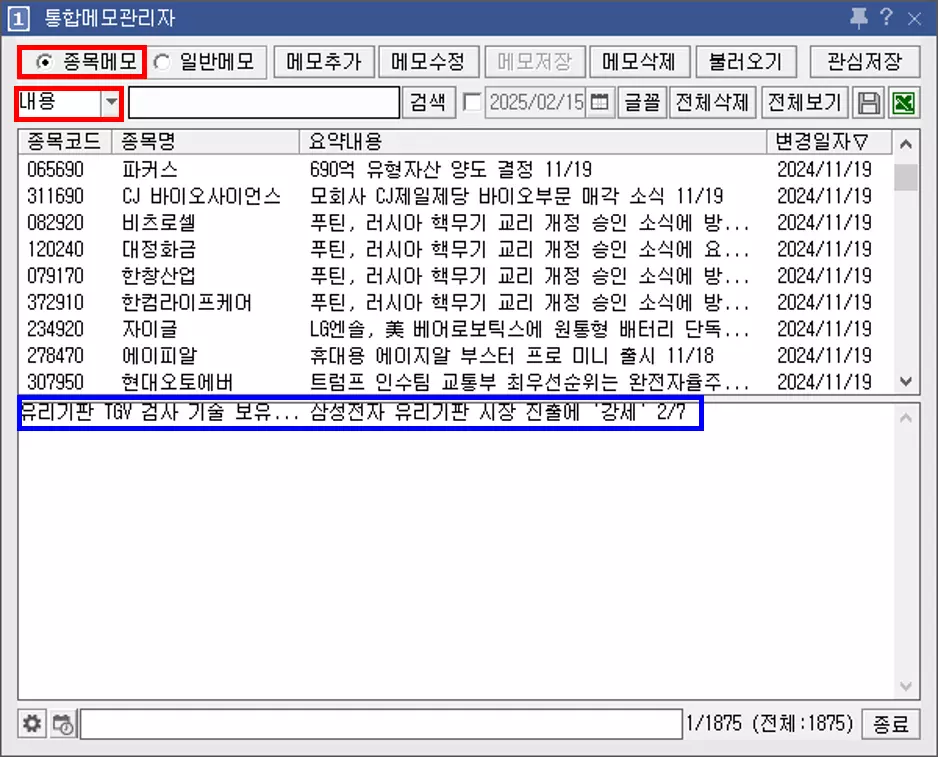Screen dimensions: 938x757
Task: Click list scrollbar up arrow
Action: tap(906, 144)
